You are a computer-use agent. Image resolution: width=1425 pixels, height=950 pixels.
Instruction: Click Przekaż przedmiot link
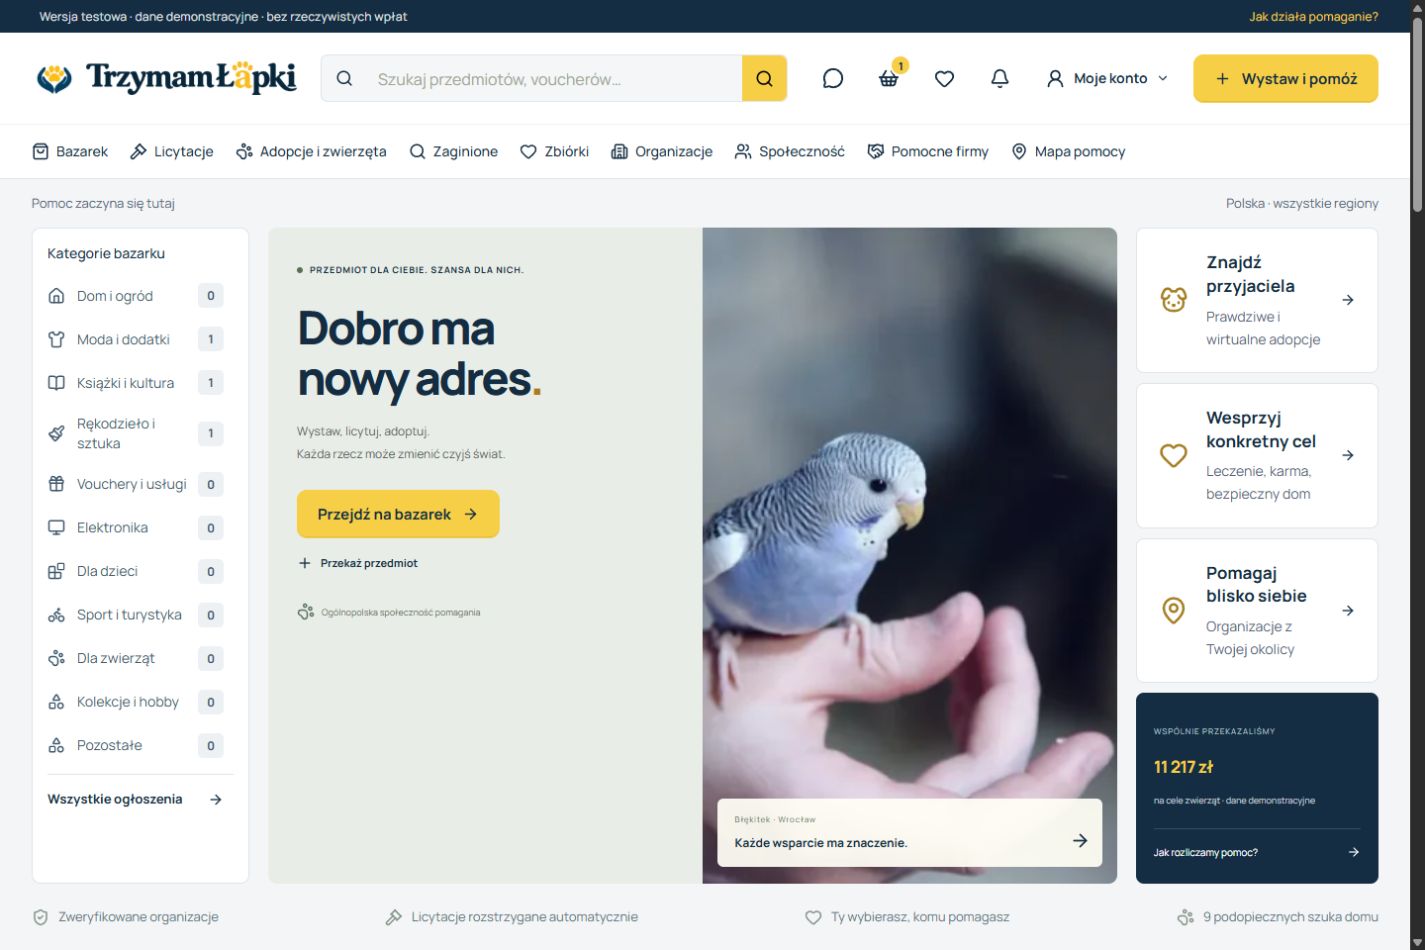coord(358,563)
